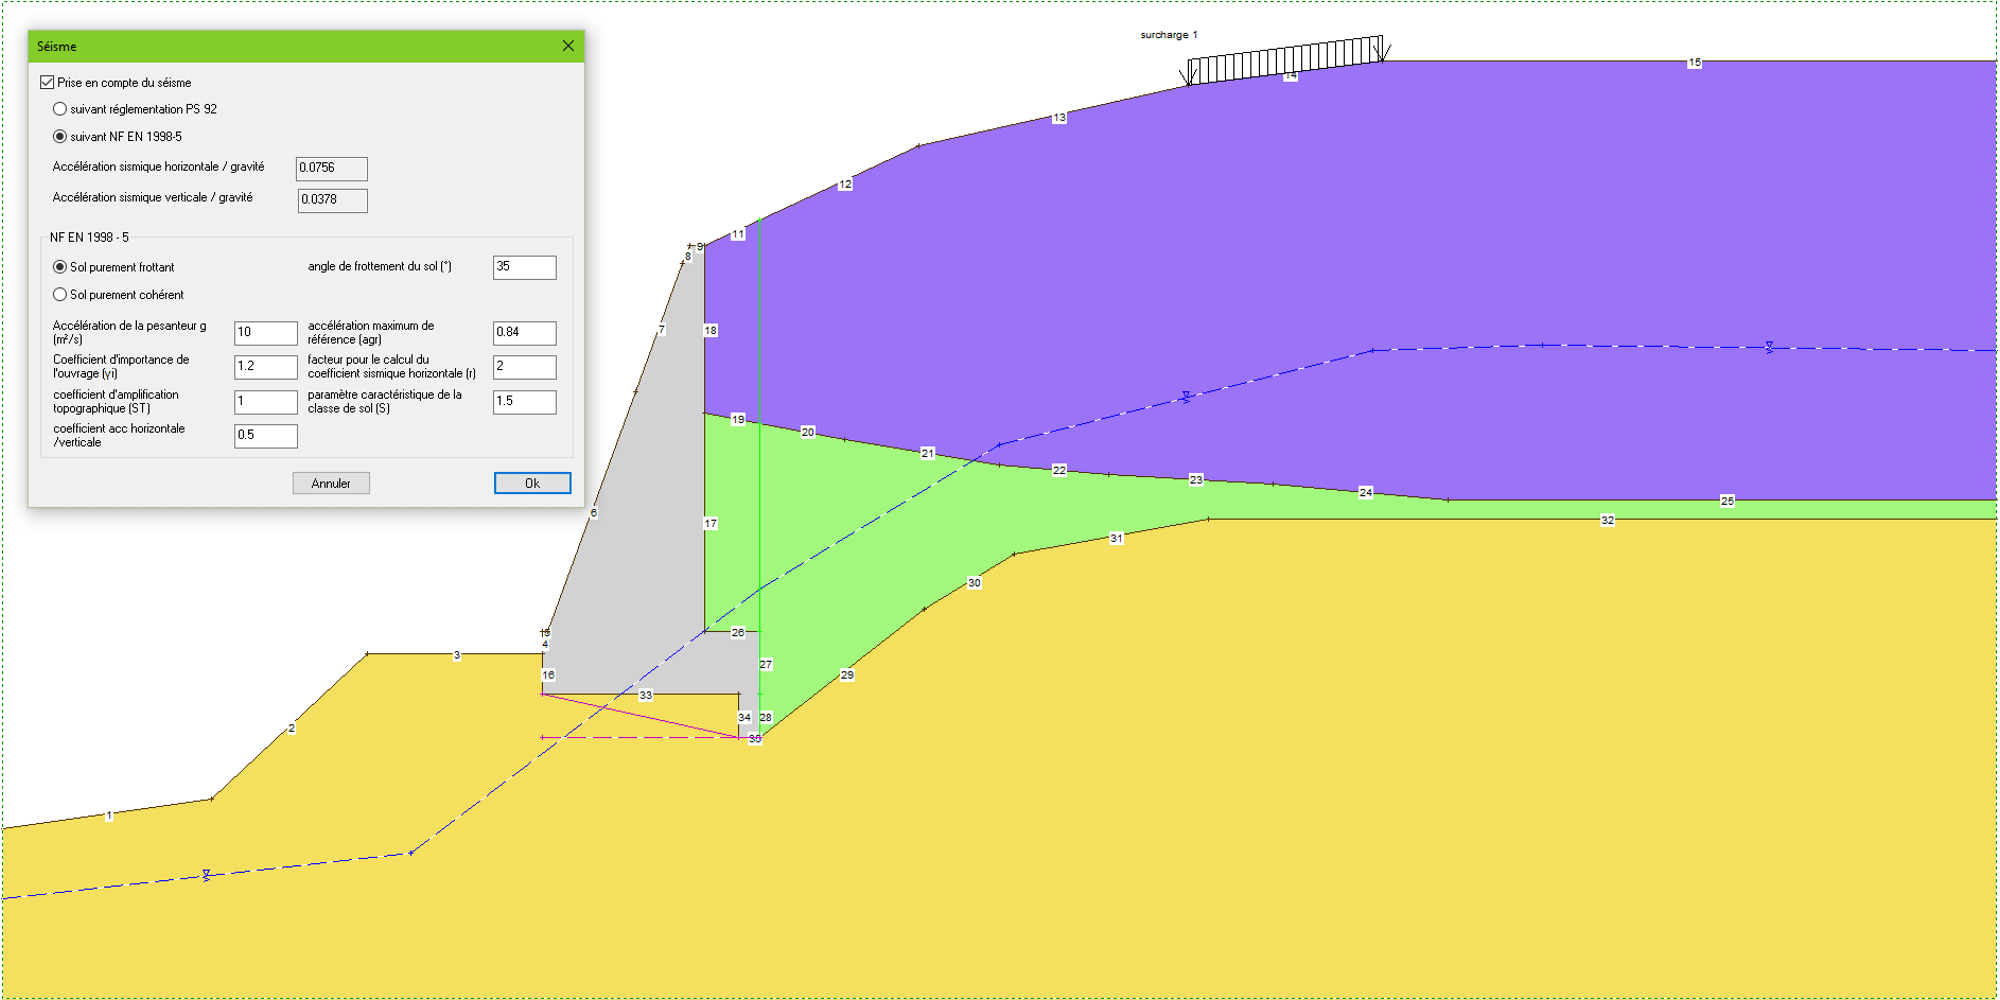
Task: Select 'suivant NF EN 1998-5' radio button
Action: pyautogui.click(x=60, y=136)
